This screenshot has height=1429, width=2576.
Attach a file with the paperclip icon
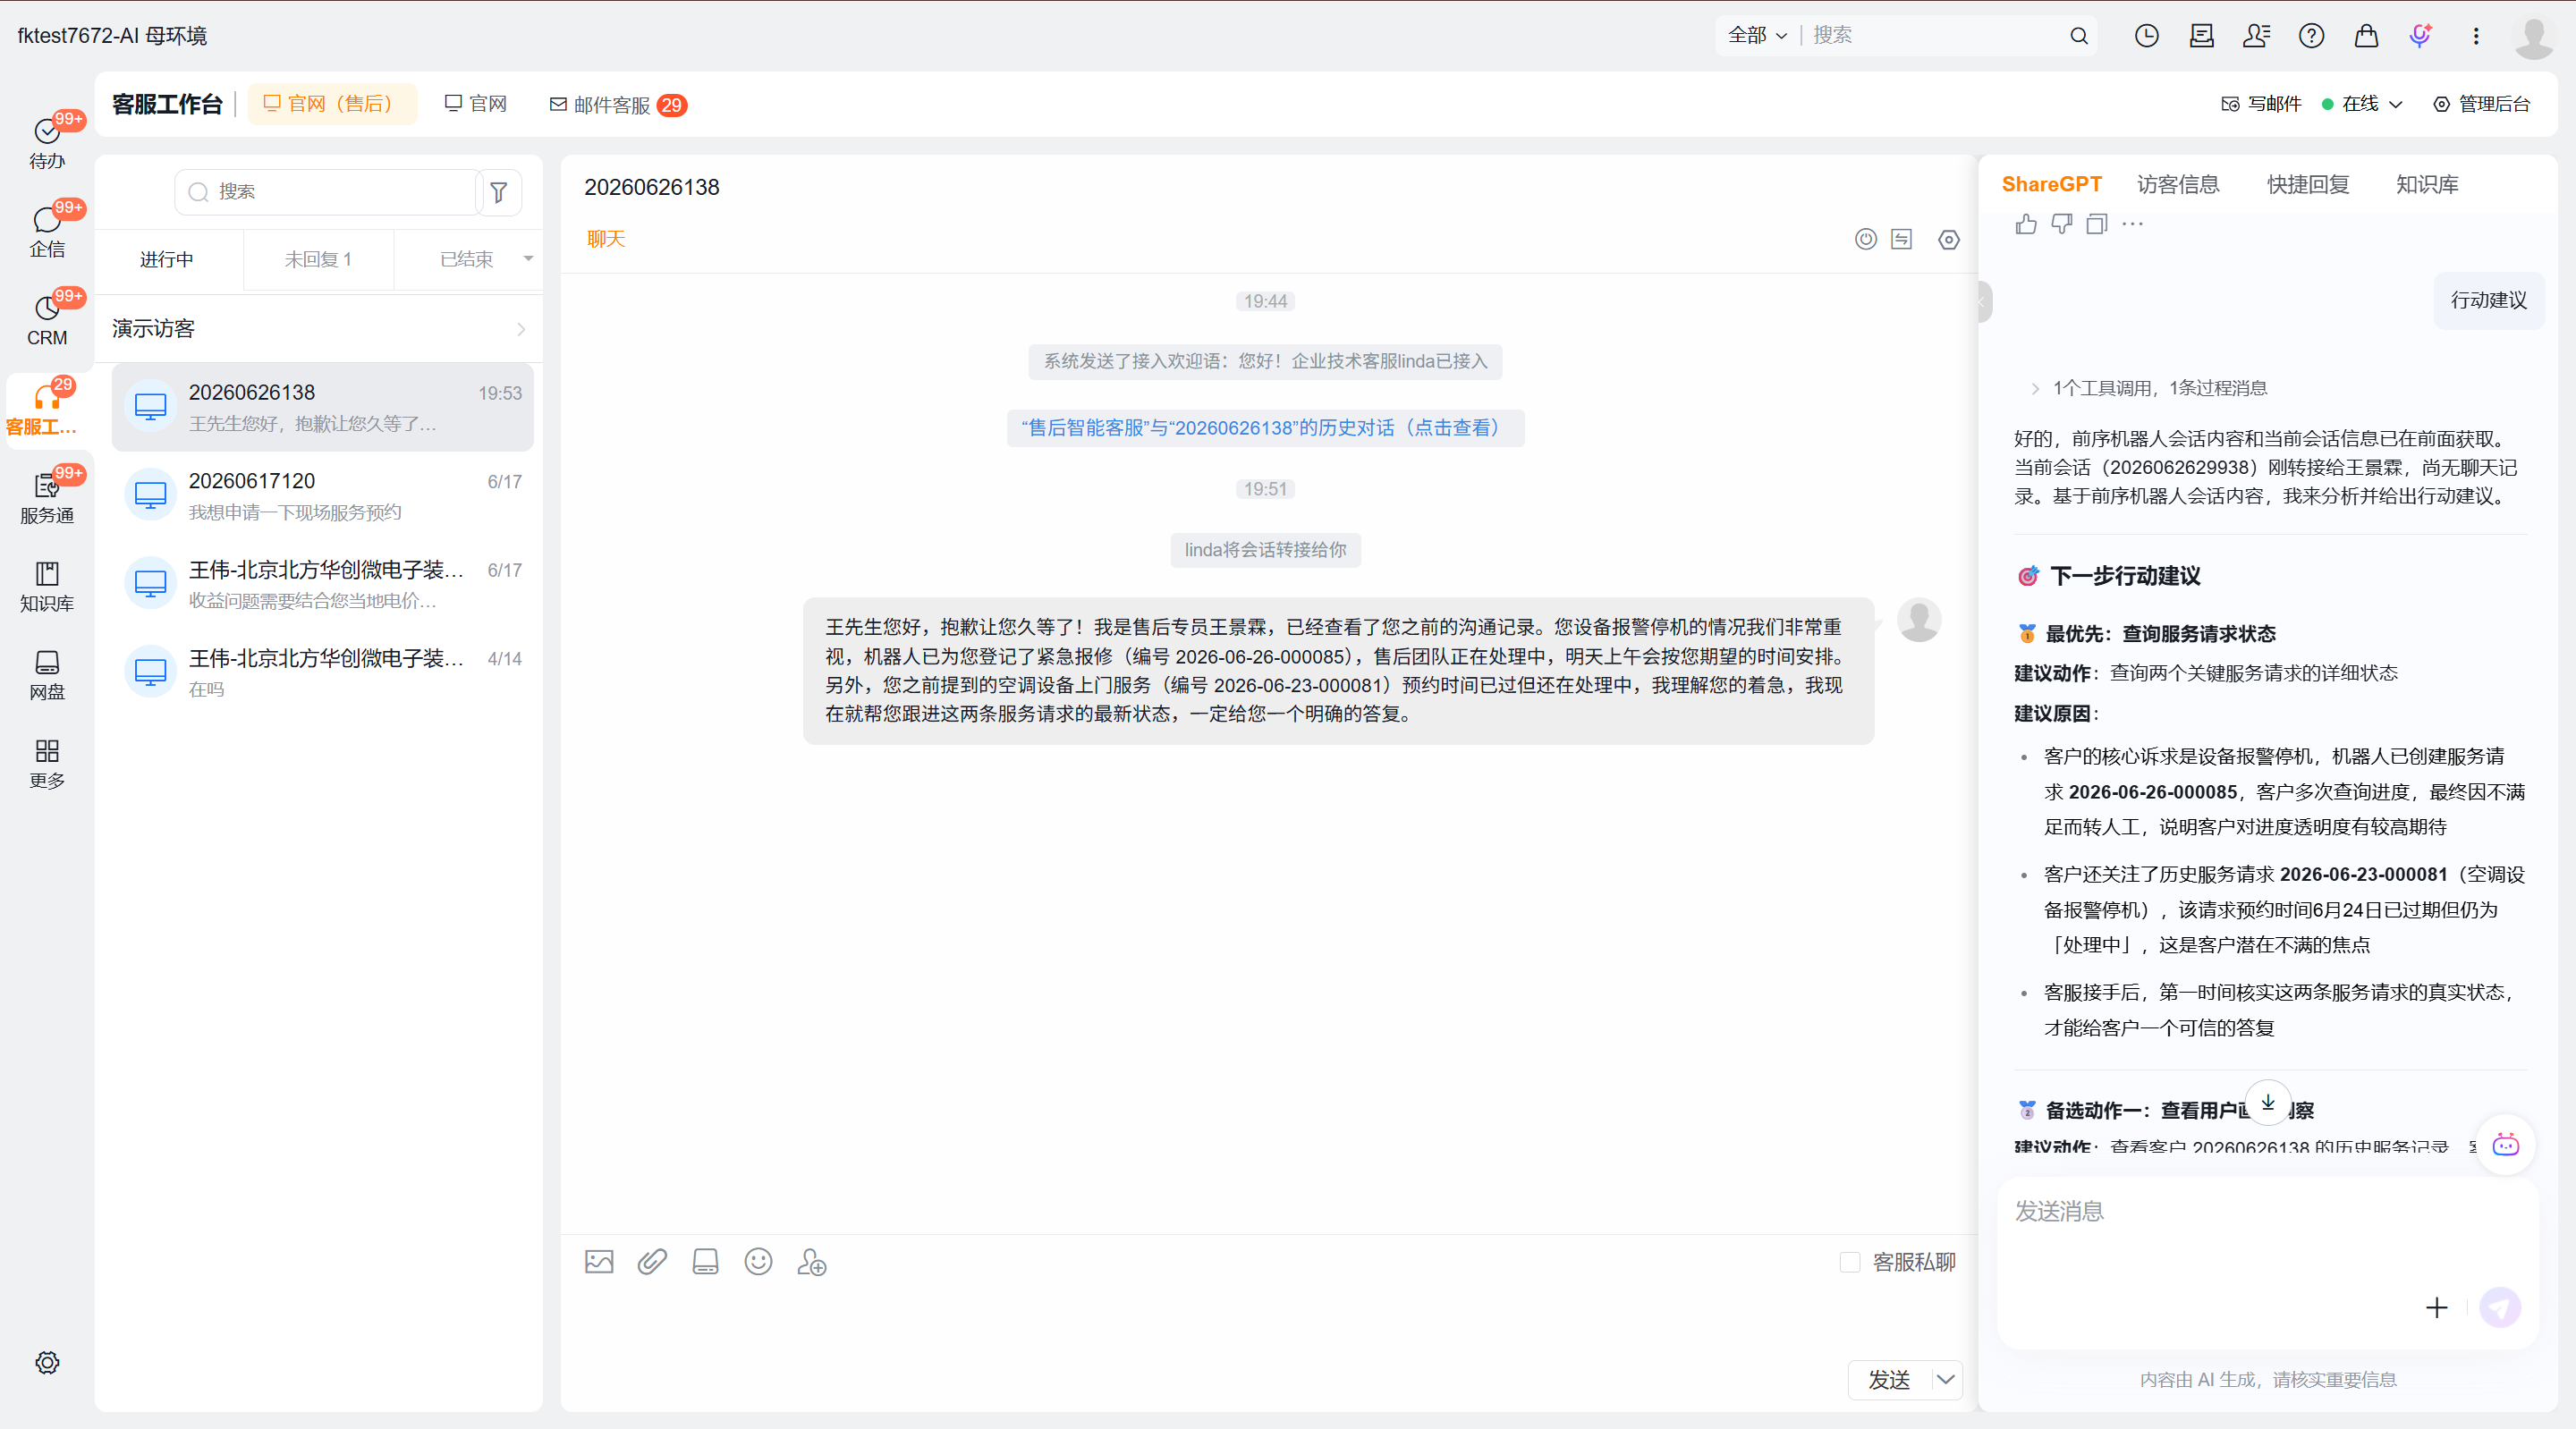click(x=652, y=1262)
